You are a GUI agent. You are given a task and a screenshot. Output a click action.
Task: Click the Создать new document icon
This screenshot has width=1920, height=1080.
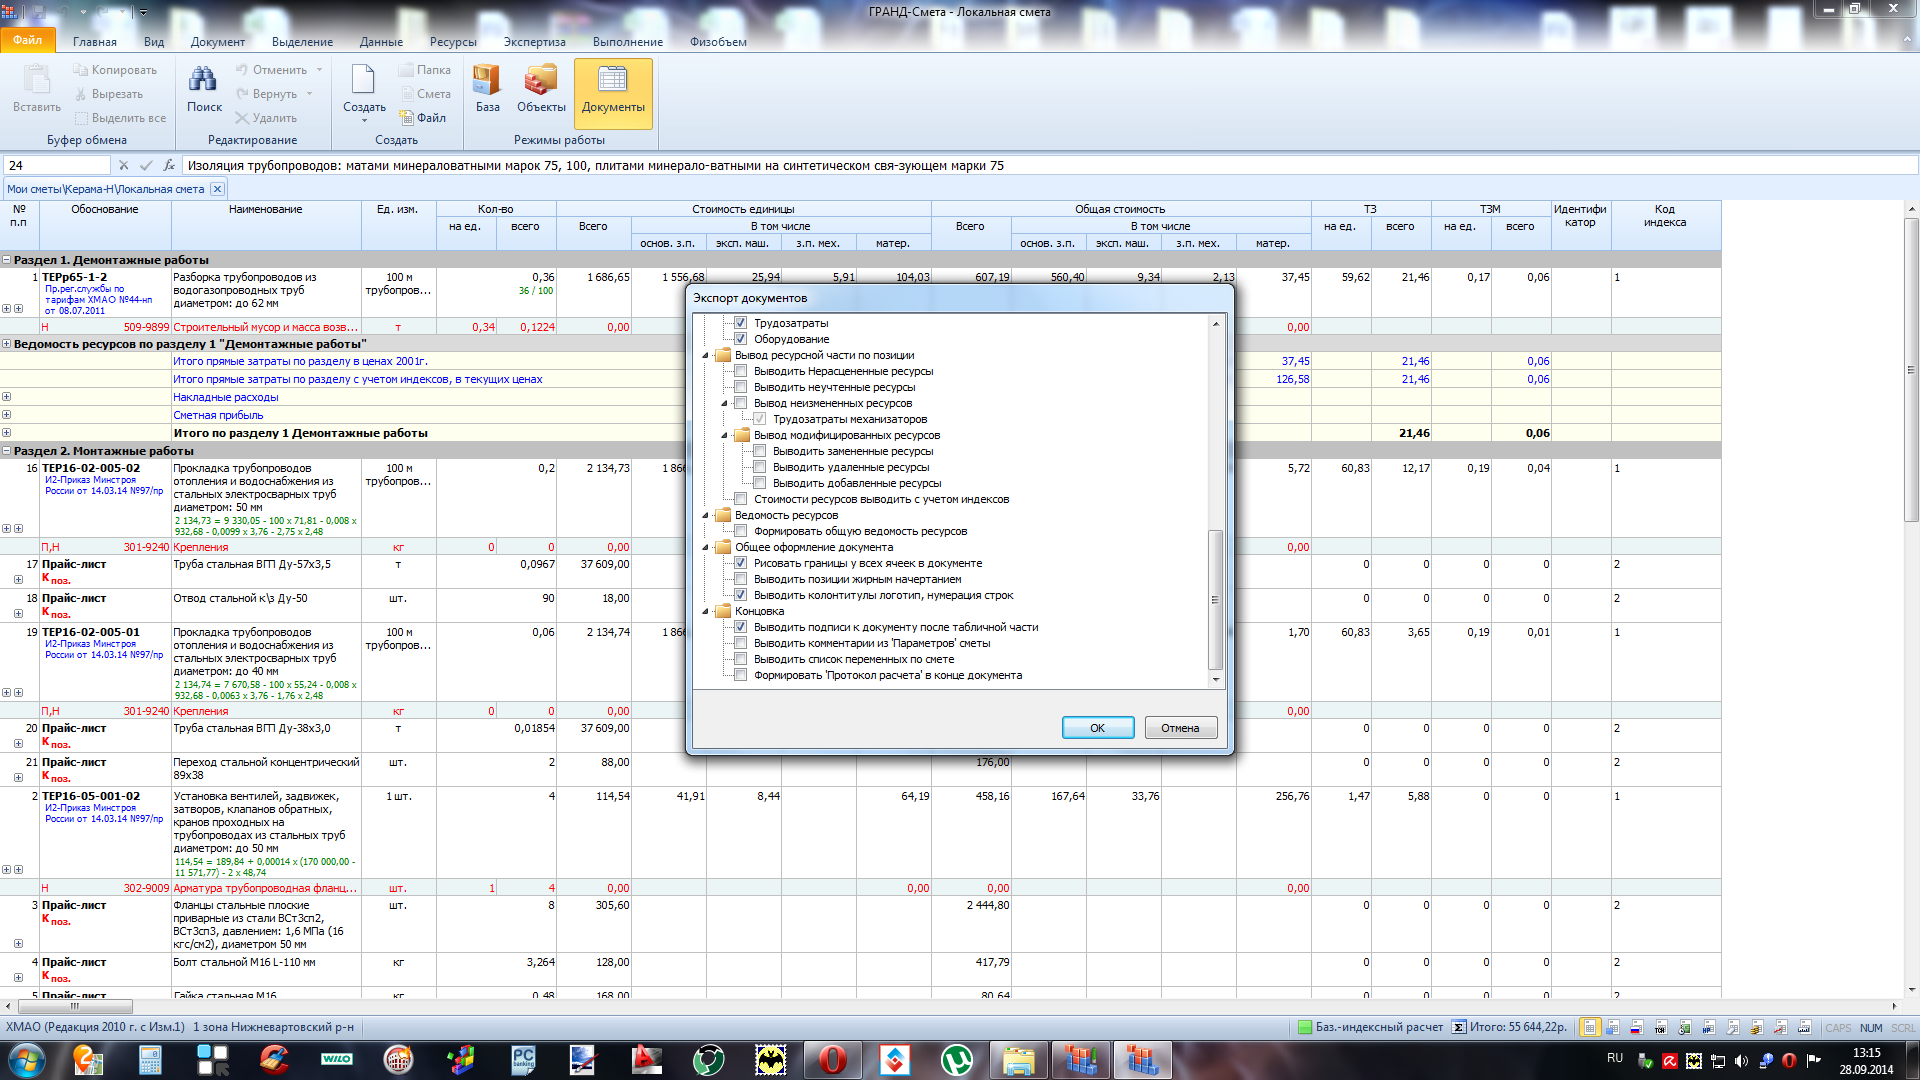363,81
